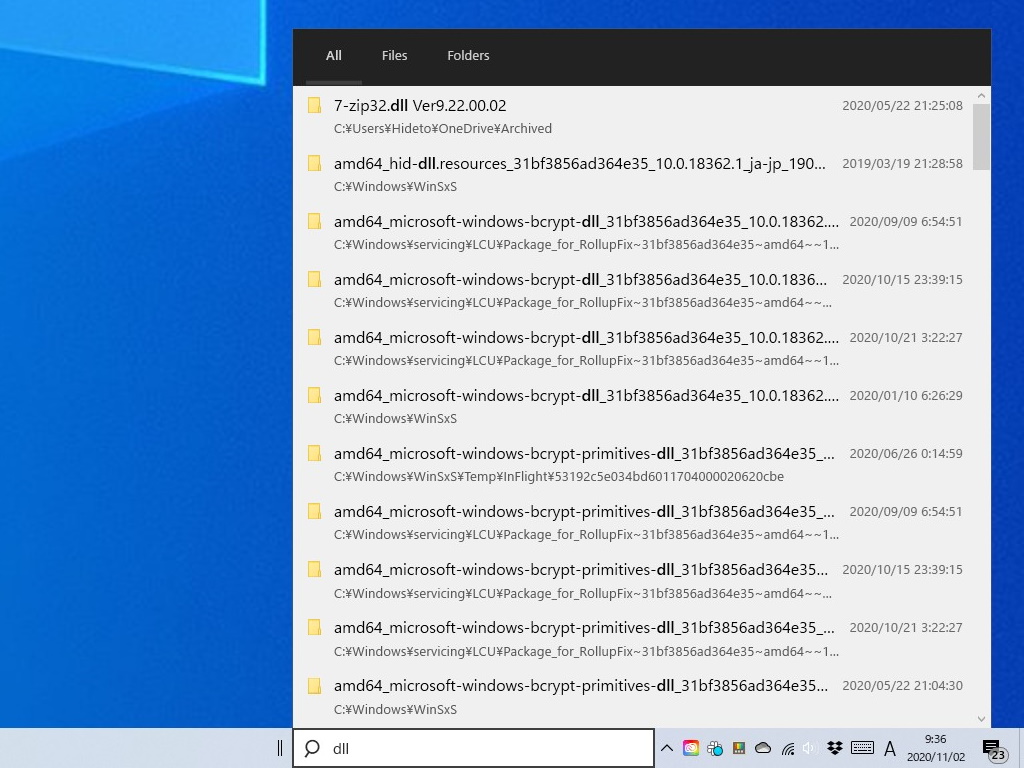Click path C:¥Users¥Hideto¥OneDrive¥Archived

[x=443, y=129]
